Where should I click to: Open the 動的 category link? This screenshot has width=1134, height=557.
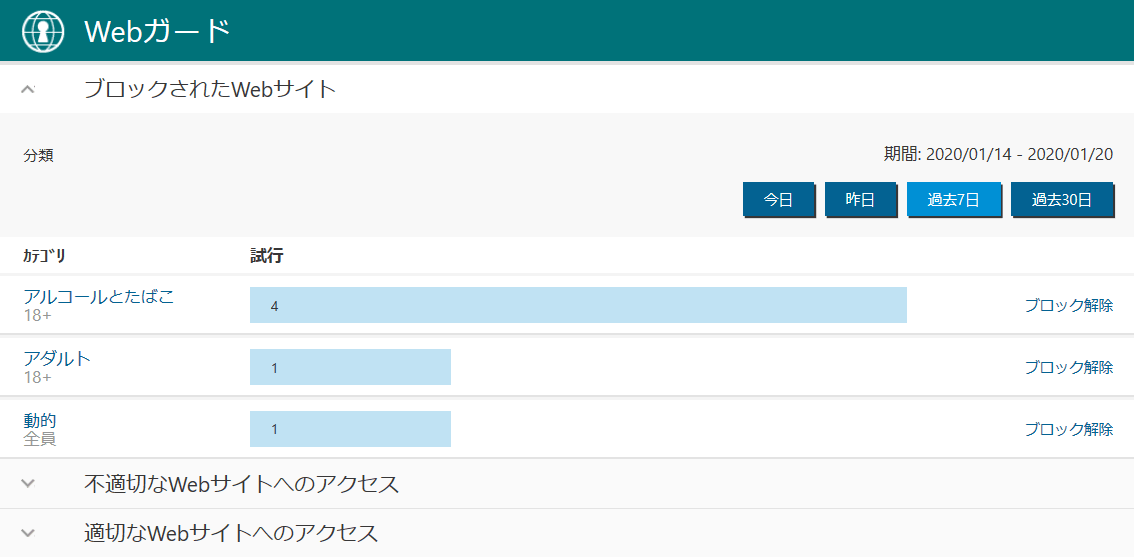pyautogui.click(x=40, y=420)
